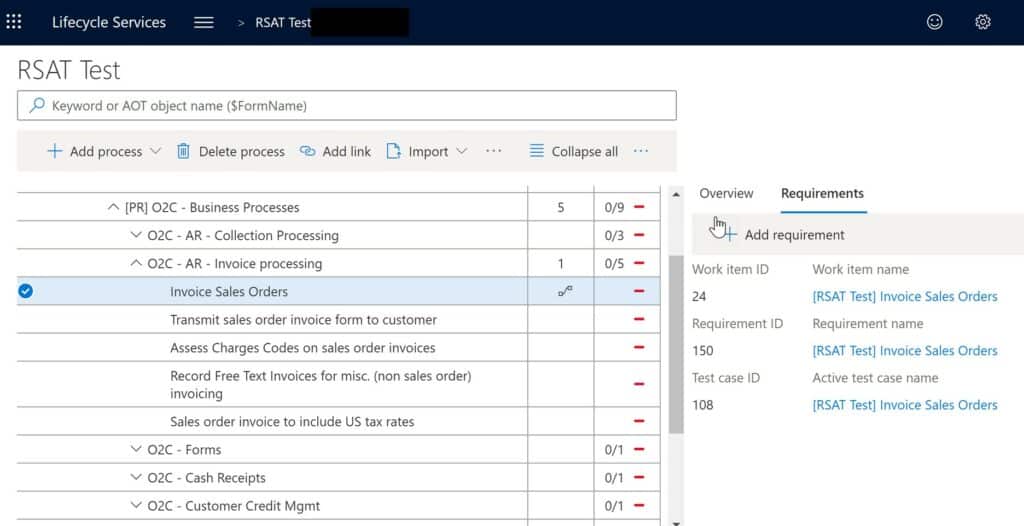Image resolution: width=1024 pixels, height=526 pixels.
Task: Click the 0/3 count in Collection Processing row
Action: [614, 236]
